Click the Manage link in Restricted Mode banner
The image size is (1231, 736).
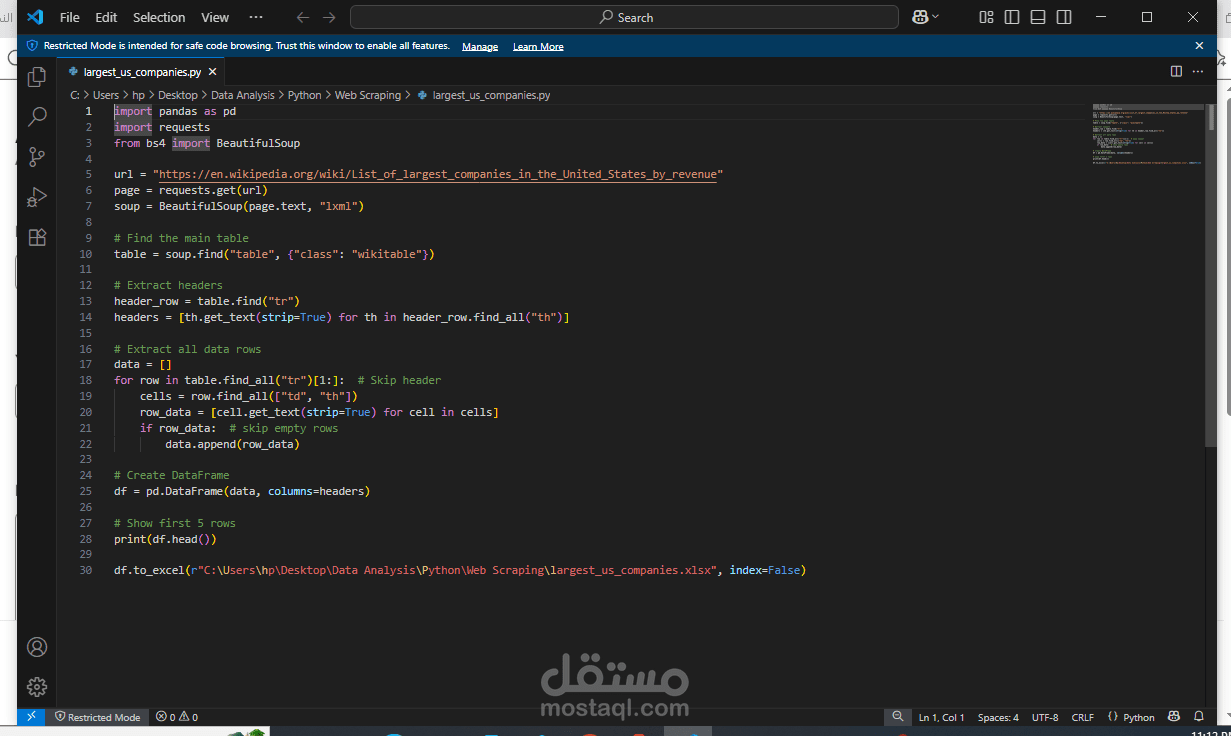tap(480, 46)
